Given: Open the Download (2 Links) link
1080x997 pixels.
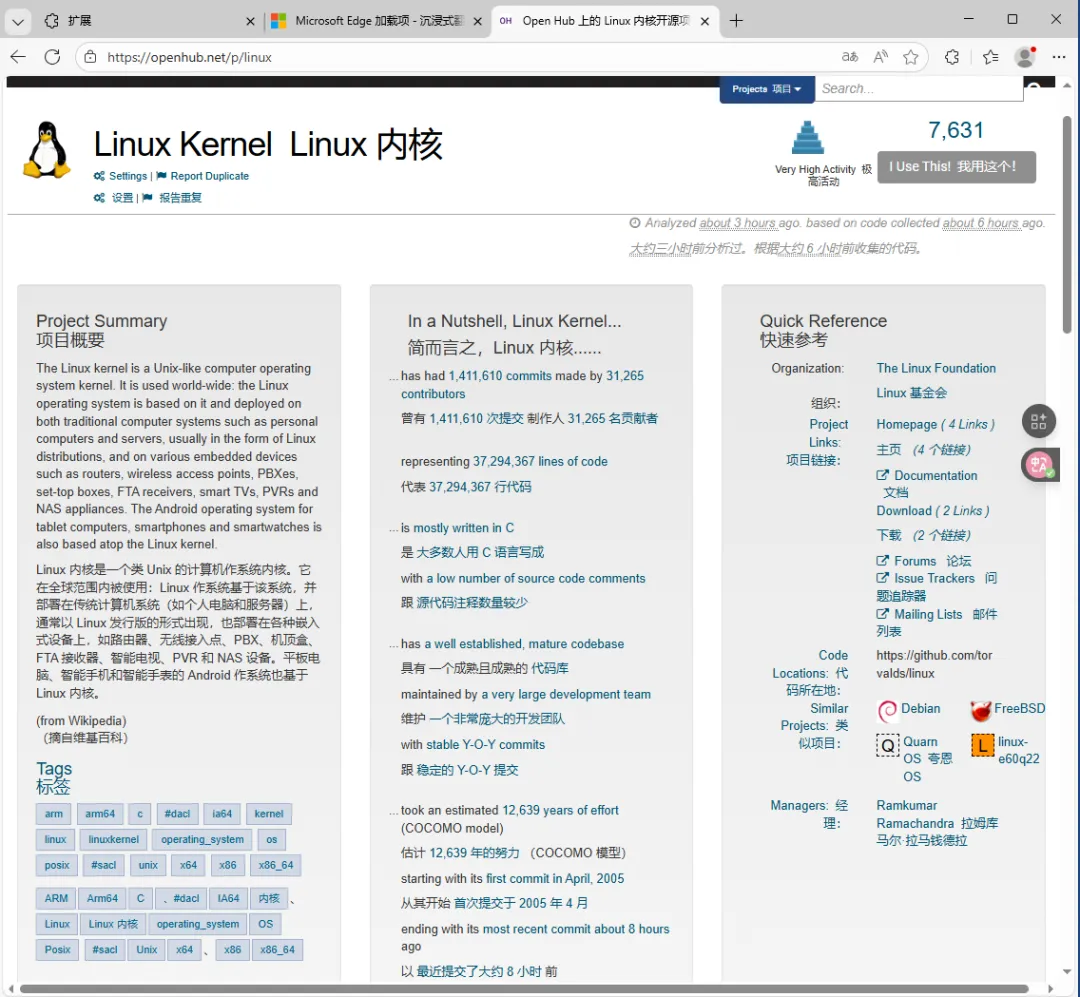Looking at the screenshot, I should [933, 511].
